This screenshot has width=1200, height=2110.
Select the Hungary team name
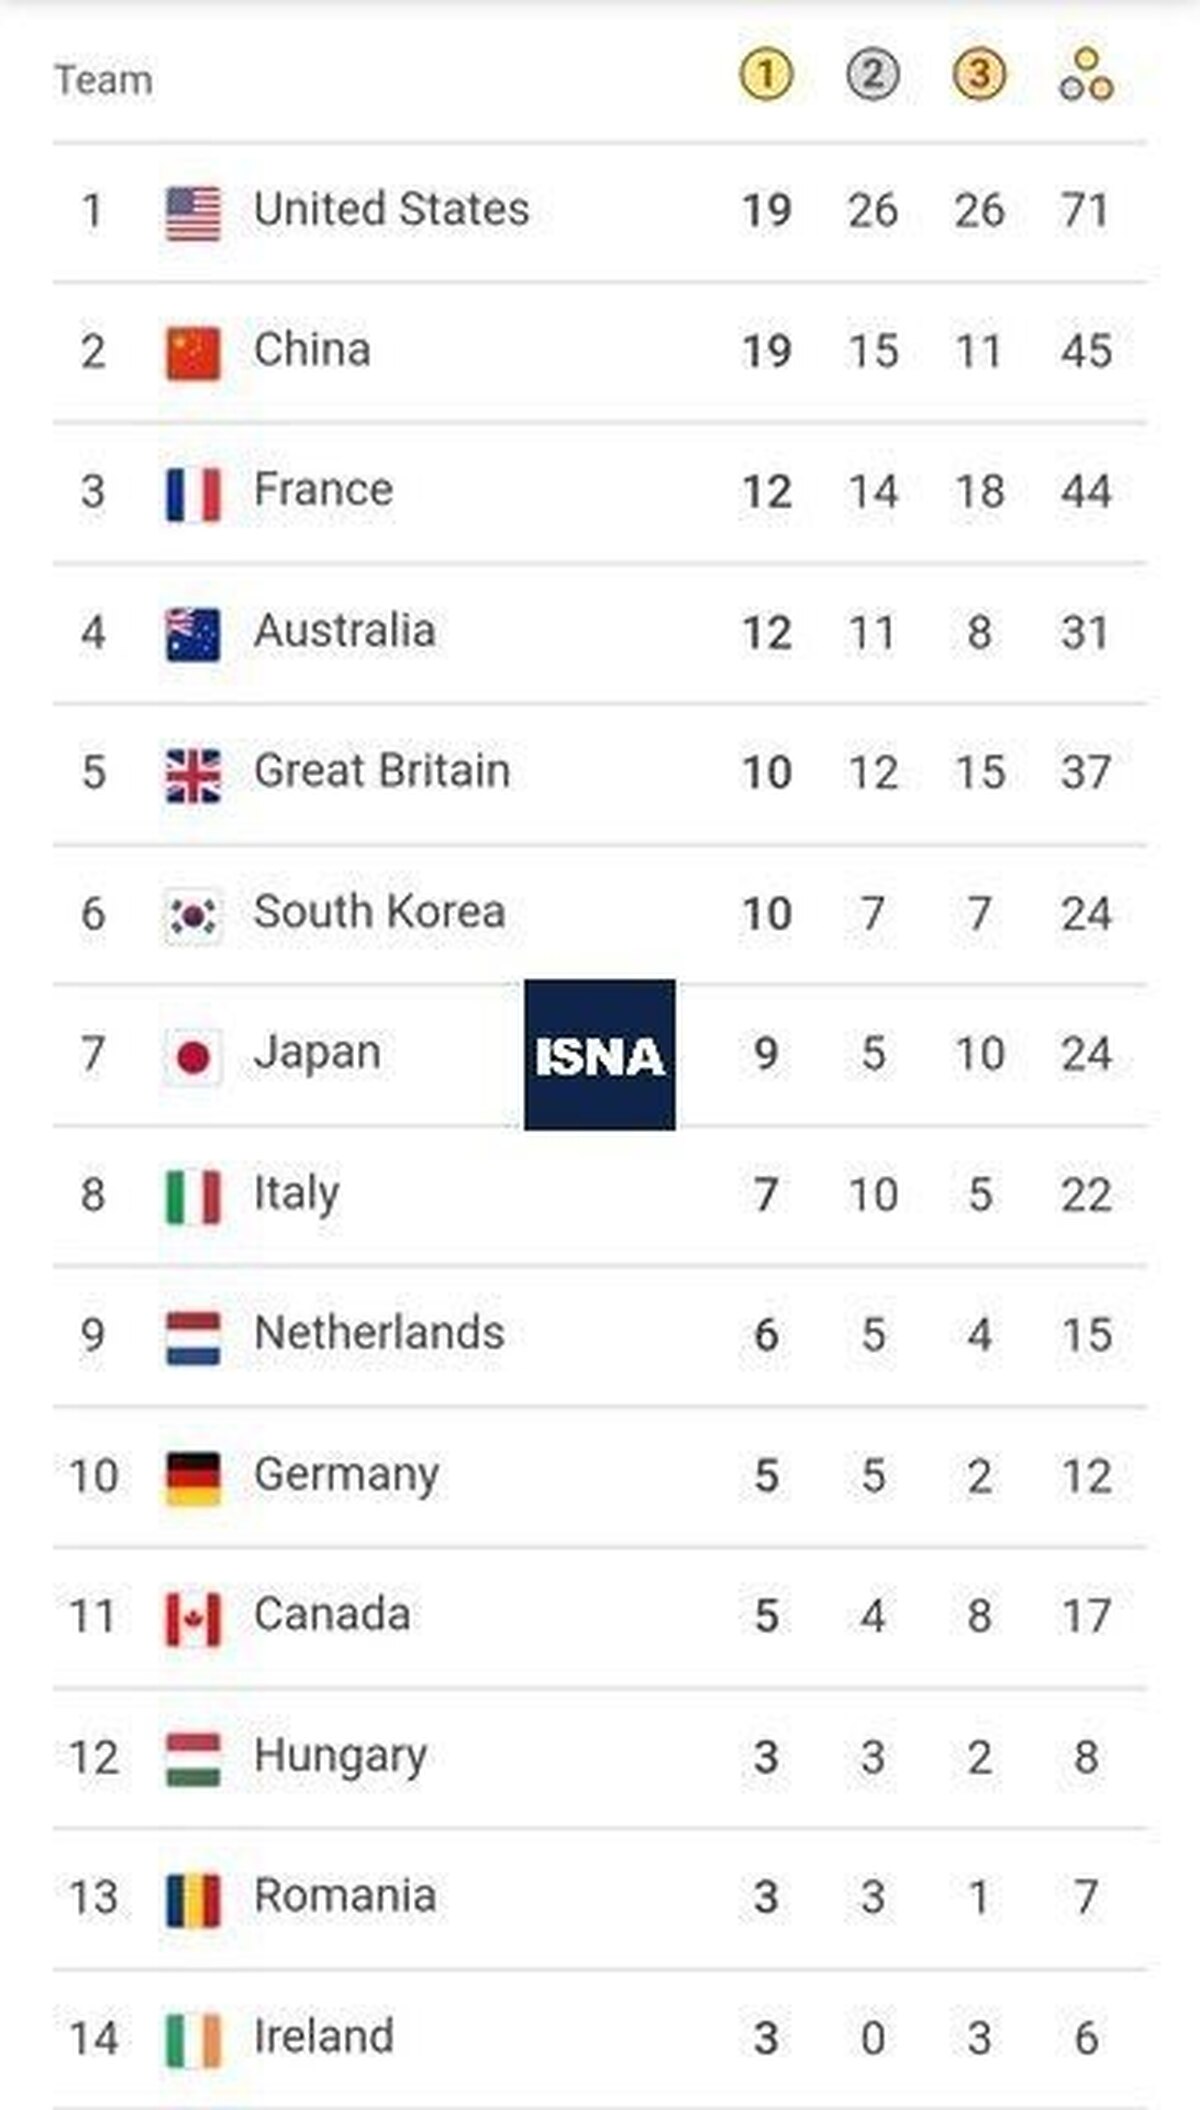coord(341,1757)
